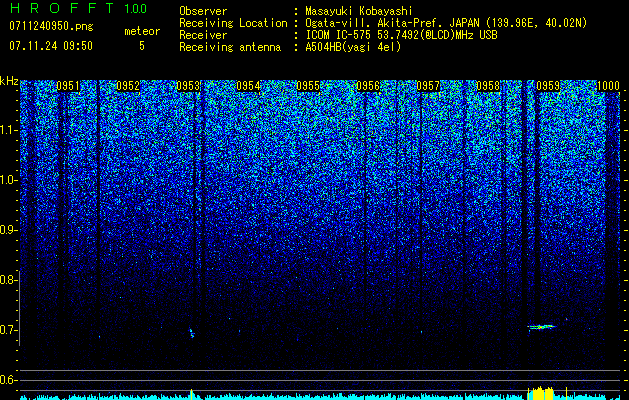
Task: Click the 0953 time marker
Action: point(188,86)
